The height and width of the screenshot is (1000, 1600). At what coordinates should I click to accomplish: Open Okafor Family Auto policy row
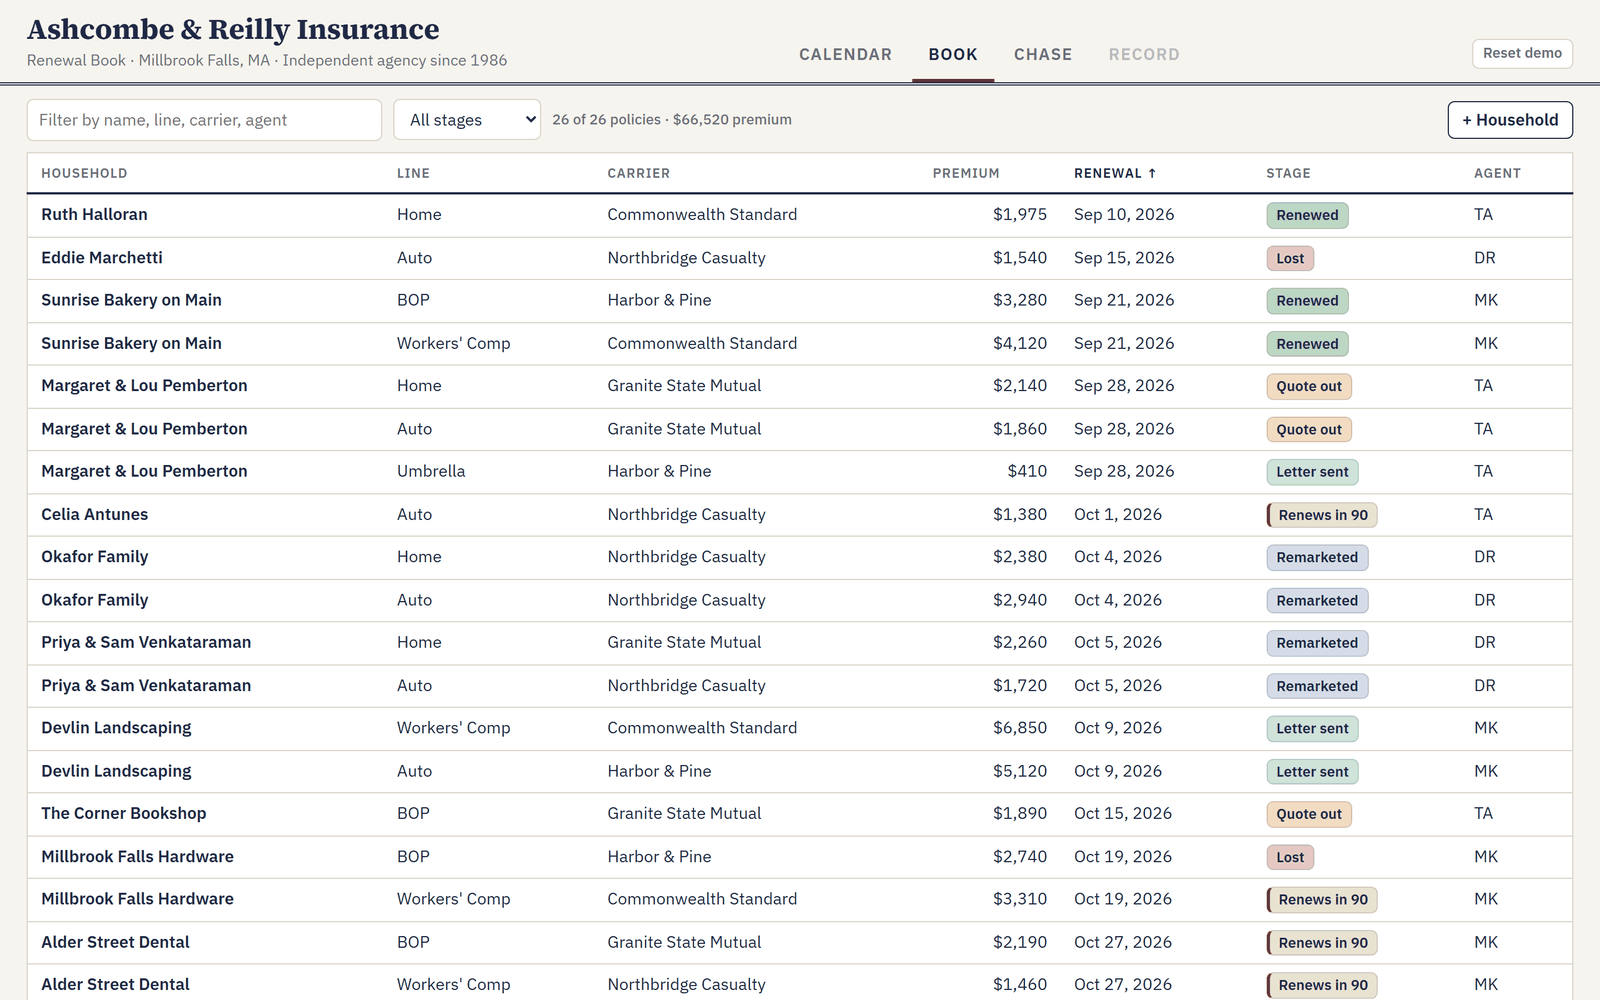point(800,600)
